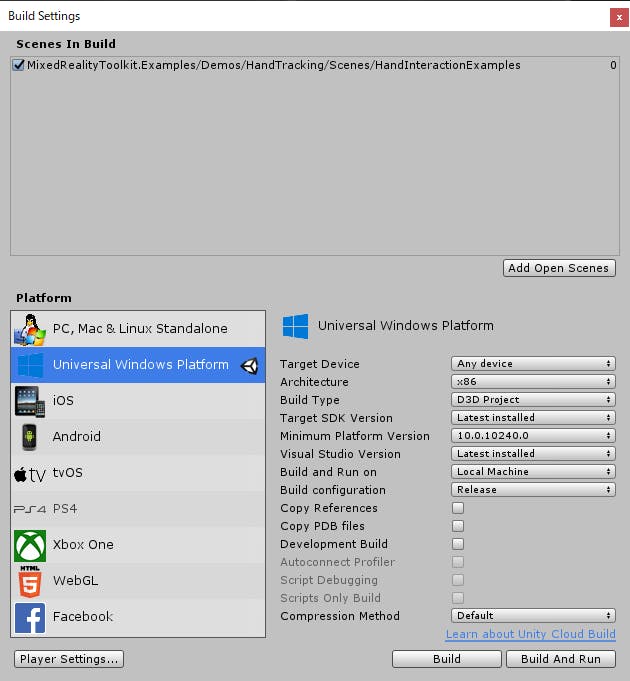Click the PC, Mac & Linux Standalone platform icon
The height and width of the screenshot is (681, 630).
[x=30, y=329]
